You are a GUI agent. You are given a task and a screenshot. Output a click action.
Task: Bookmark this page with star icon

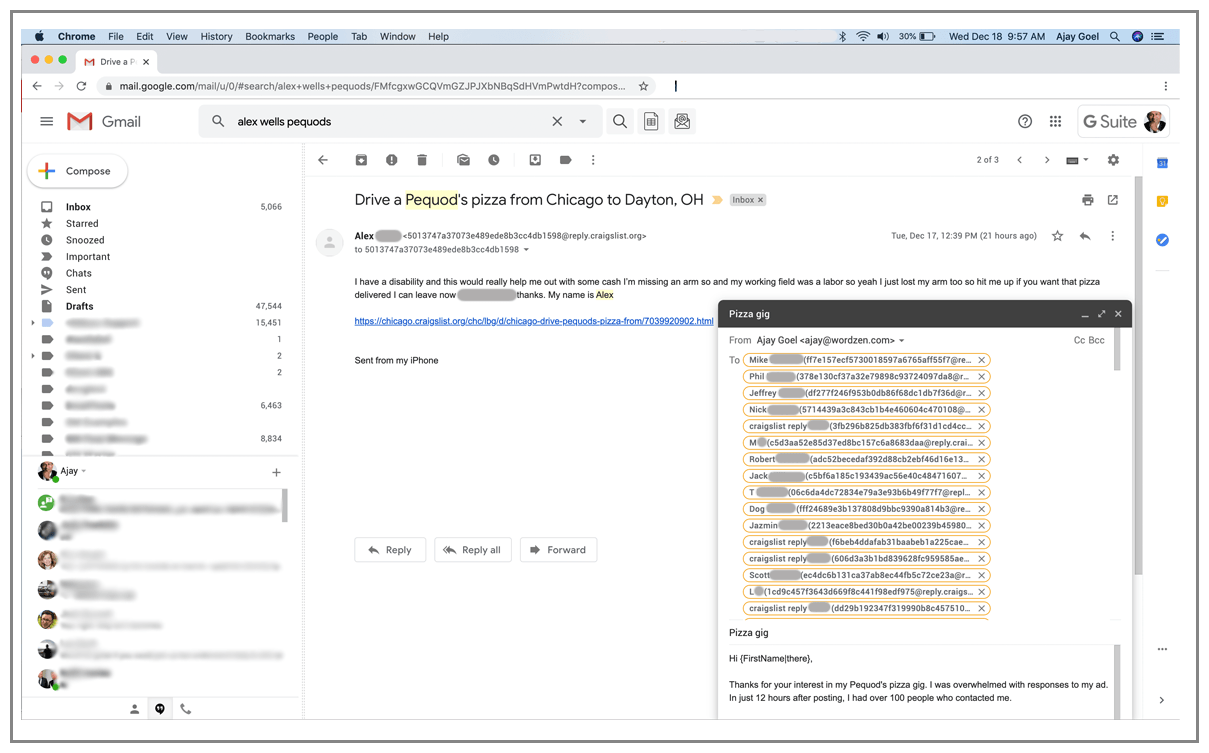[644, 86]
